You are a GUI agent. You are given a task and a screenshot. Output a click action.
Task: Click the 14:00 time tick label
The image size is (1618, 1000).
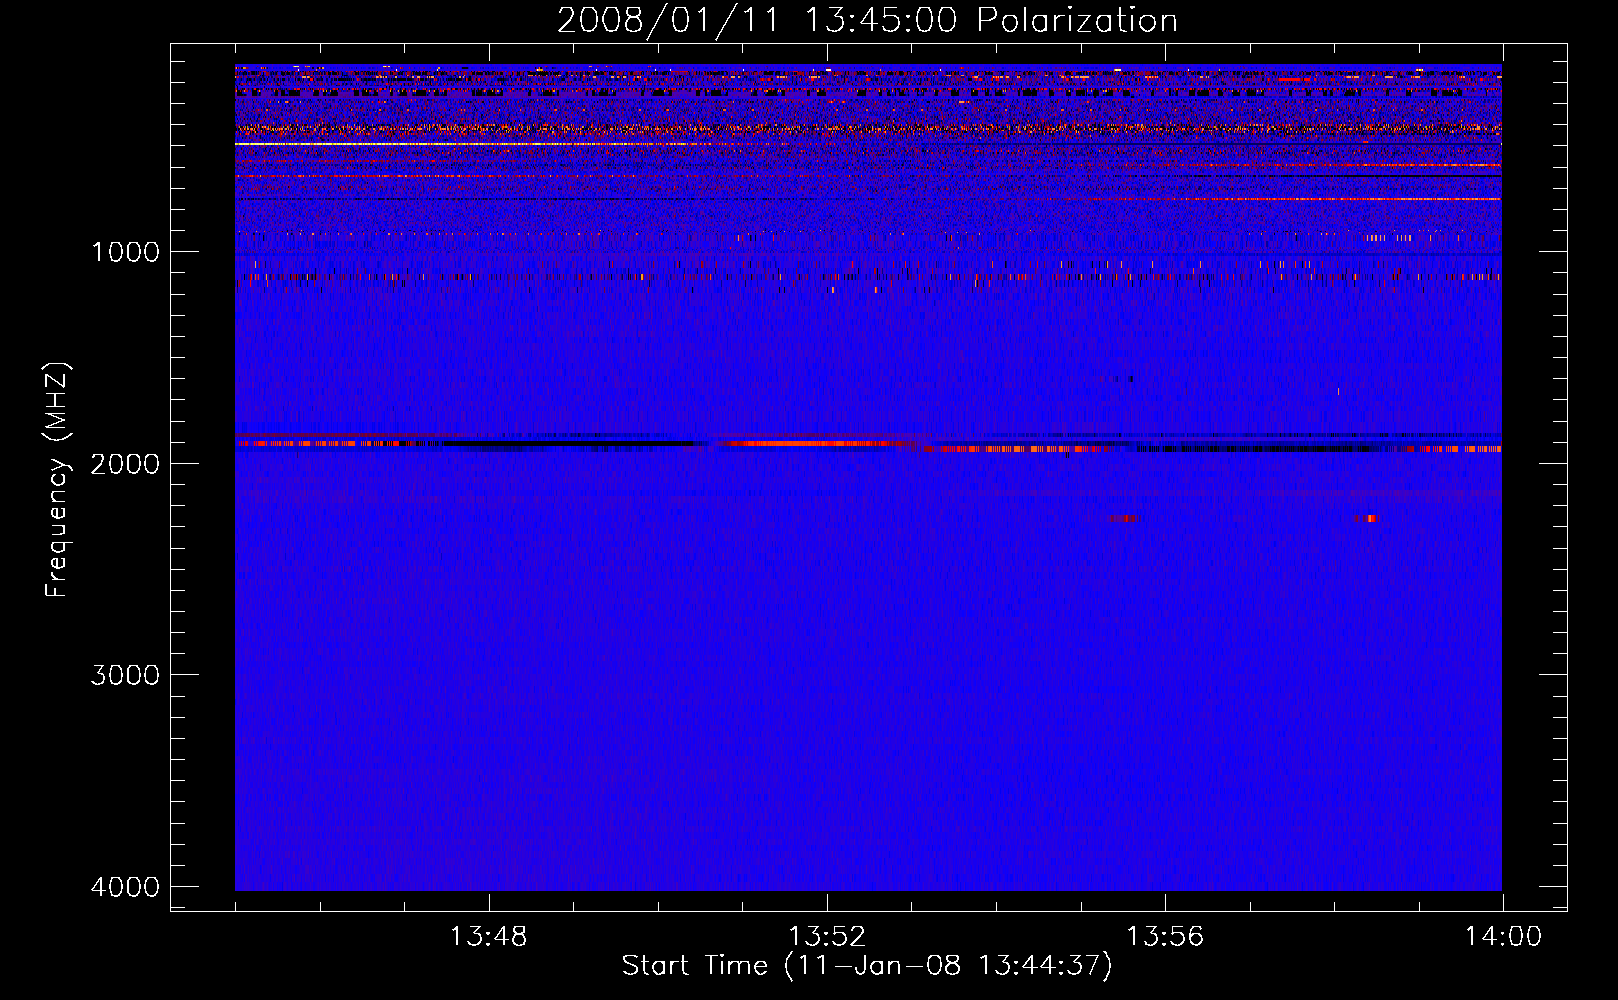(1503, 937)
